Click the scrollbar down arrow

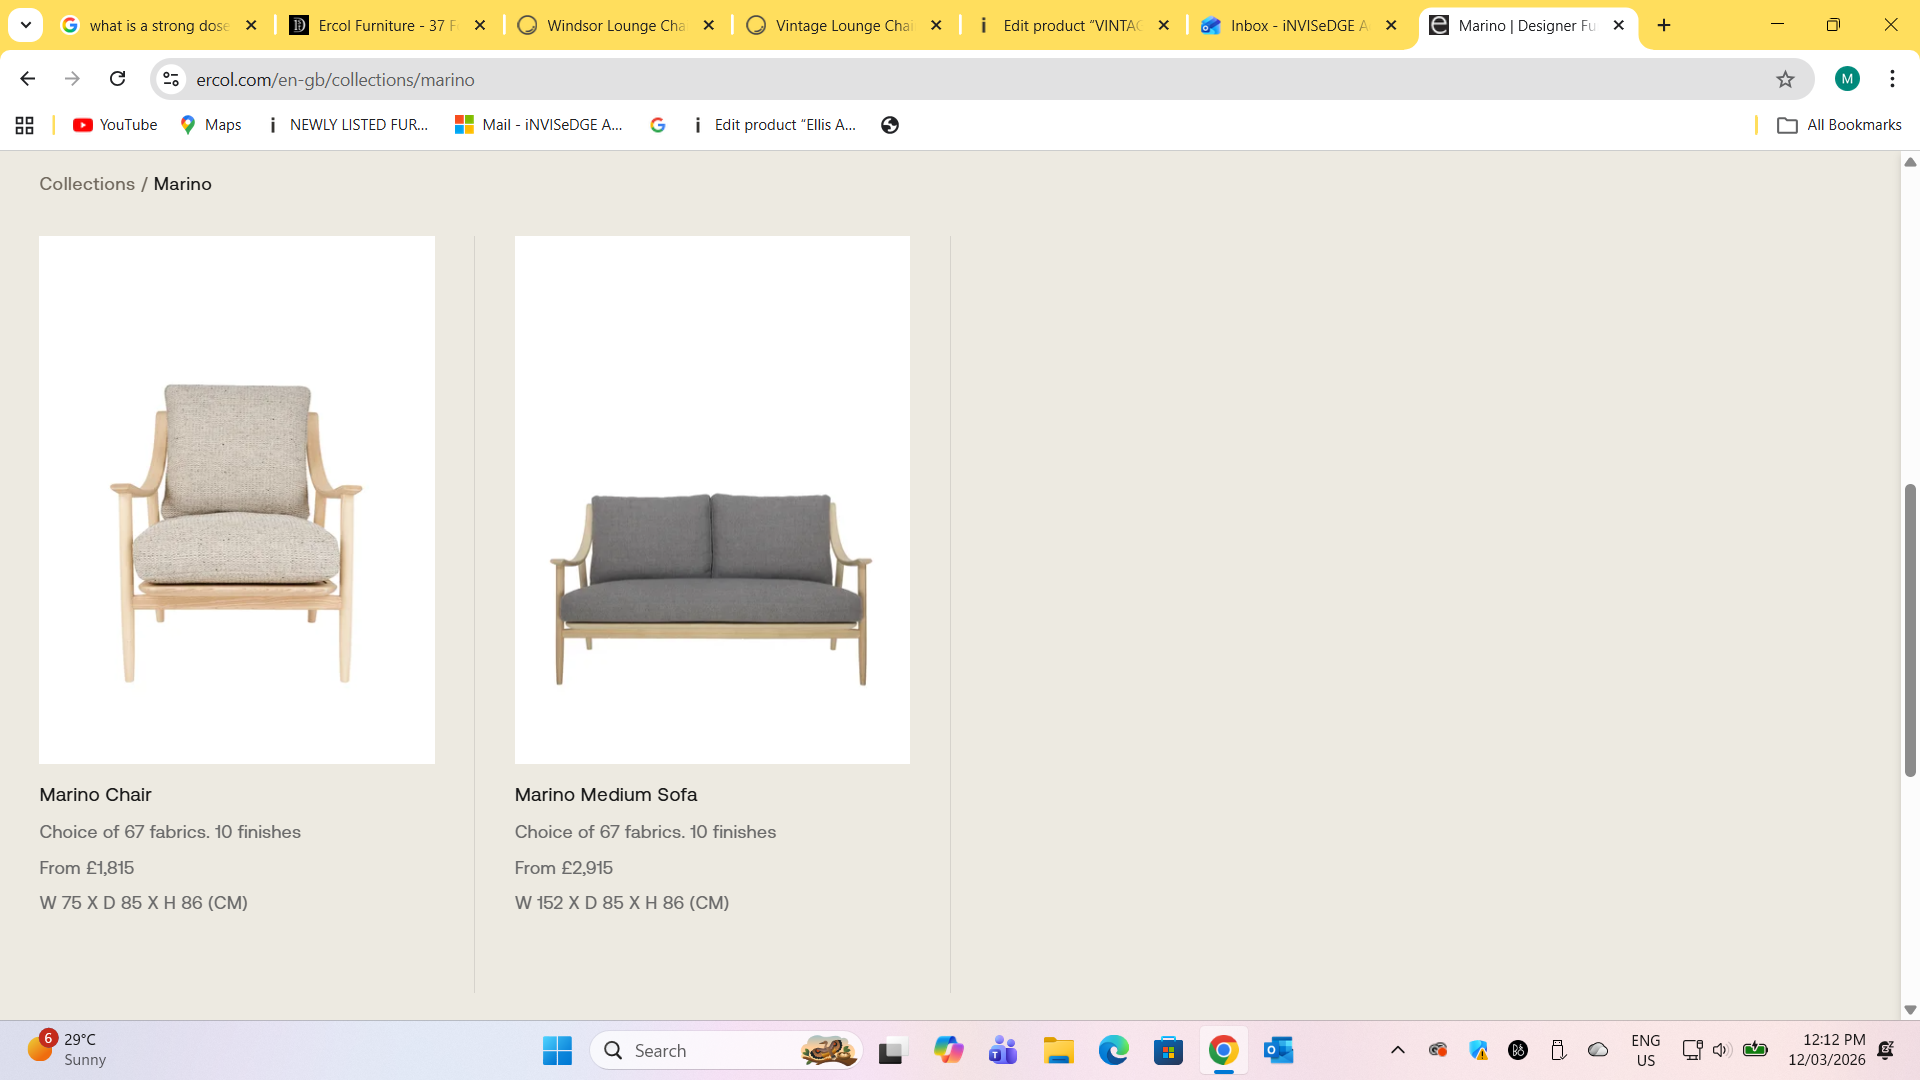tap(1910, 1010)
